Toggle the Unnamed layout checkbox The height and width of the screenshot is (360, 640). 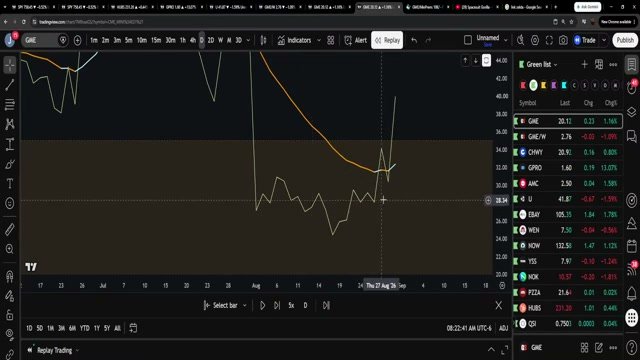[468, 40]
